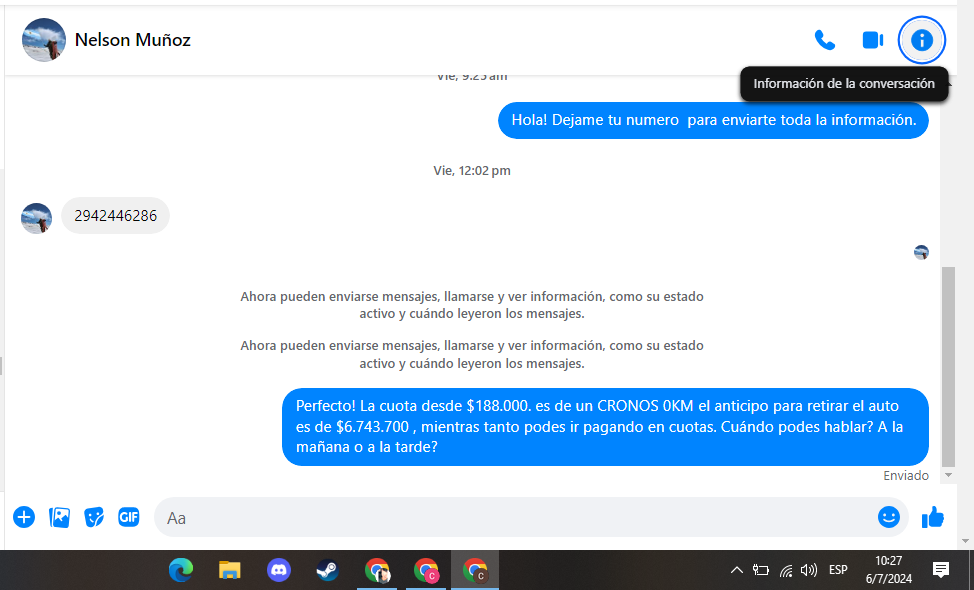974x590 pixels.
Task: Click the Nelson Muñoz name in the header
Action: tap(132, 40)
